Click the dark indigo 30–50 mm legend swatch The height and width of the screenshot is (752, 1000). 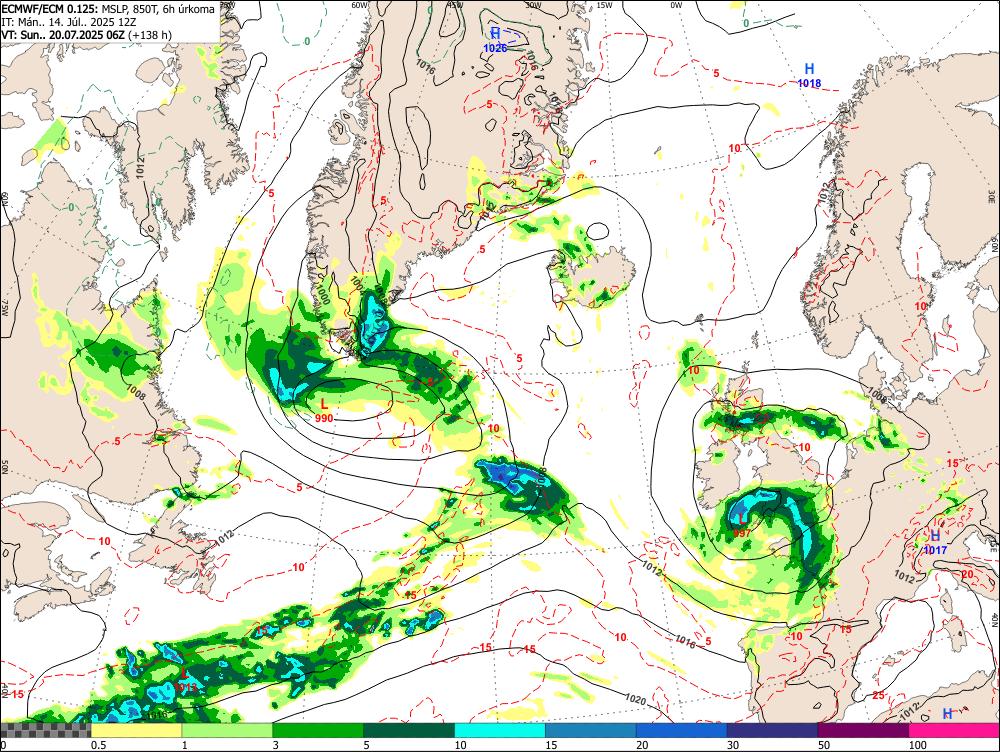point(773,730)
